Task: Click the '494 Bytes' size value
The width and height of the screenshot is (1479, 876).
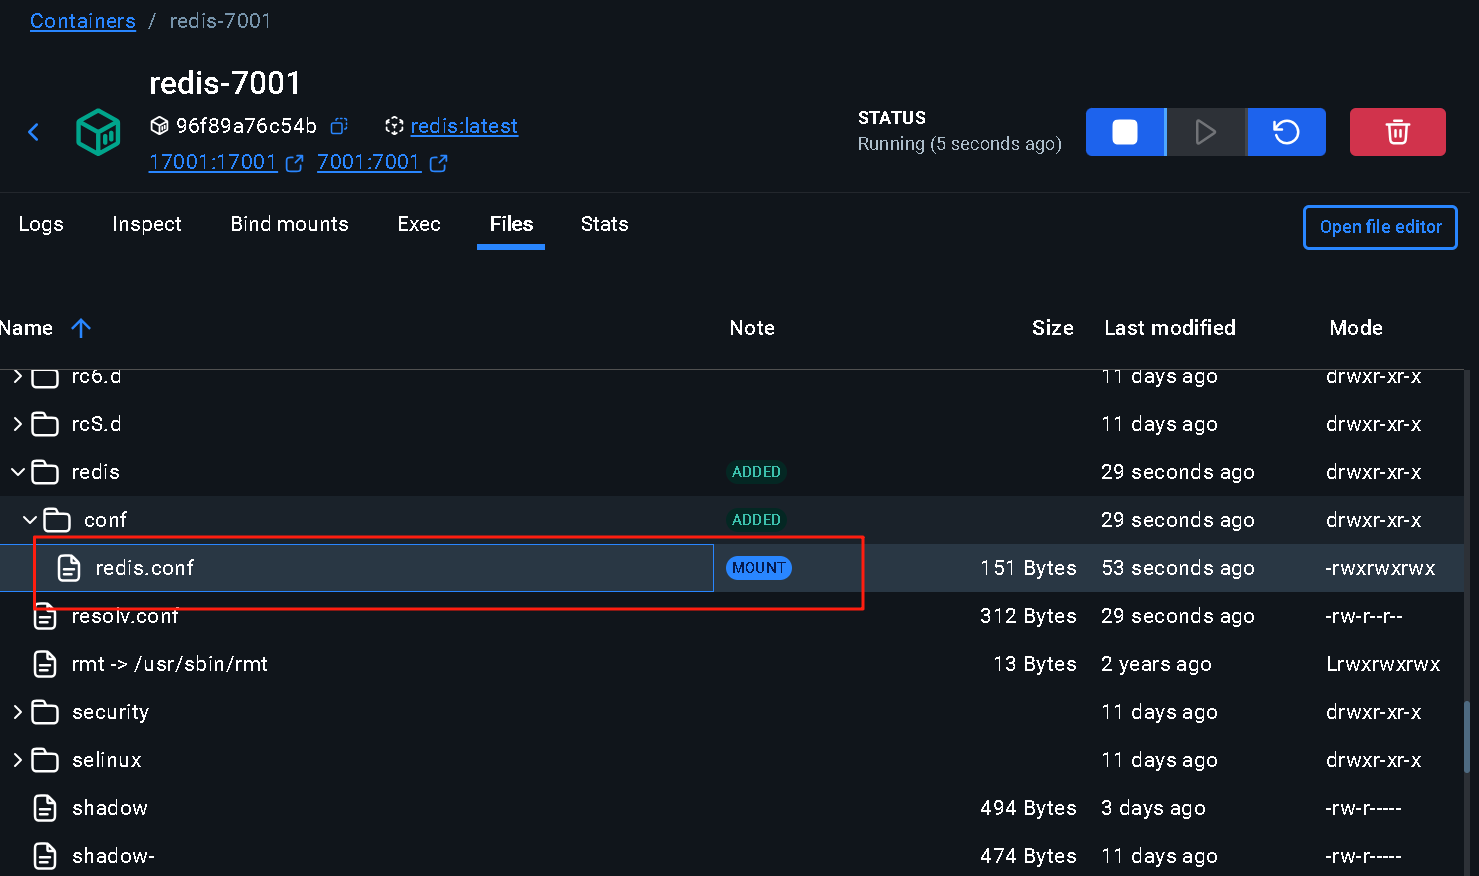Action: [1029, 808]
